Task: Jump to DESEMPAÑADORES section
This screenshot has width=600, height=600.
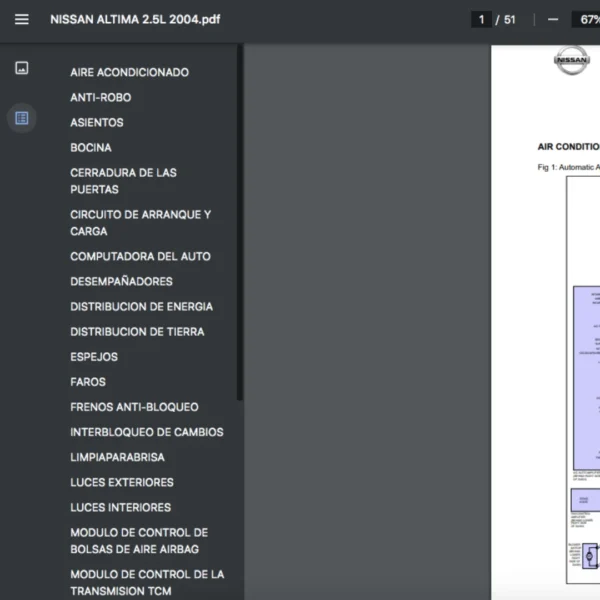Action: (x=121, y=282)
